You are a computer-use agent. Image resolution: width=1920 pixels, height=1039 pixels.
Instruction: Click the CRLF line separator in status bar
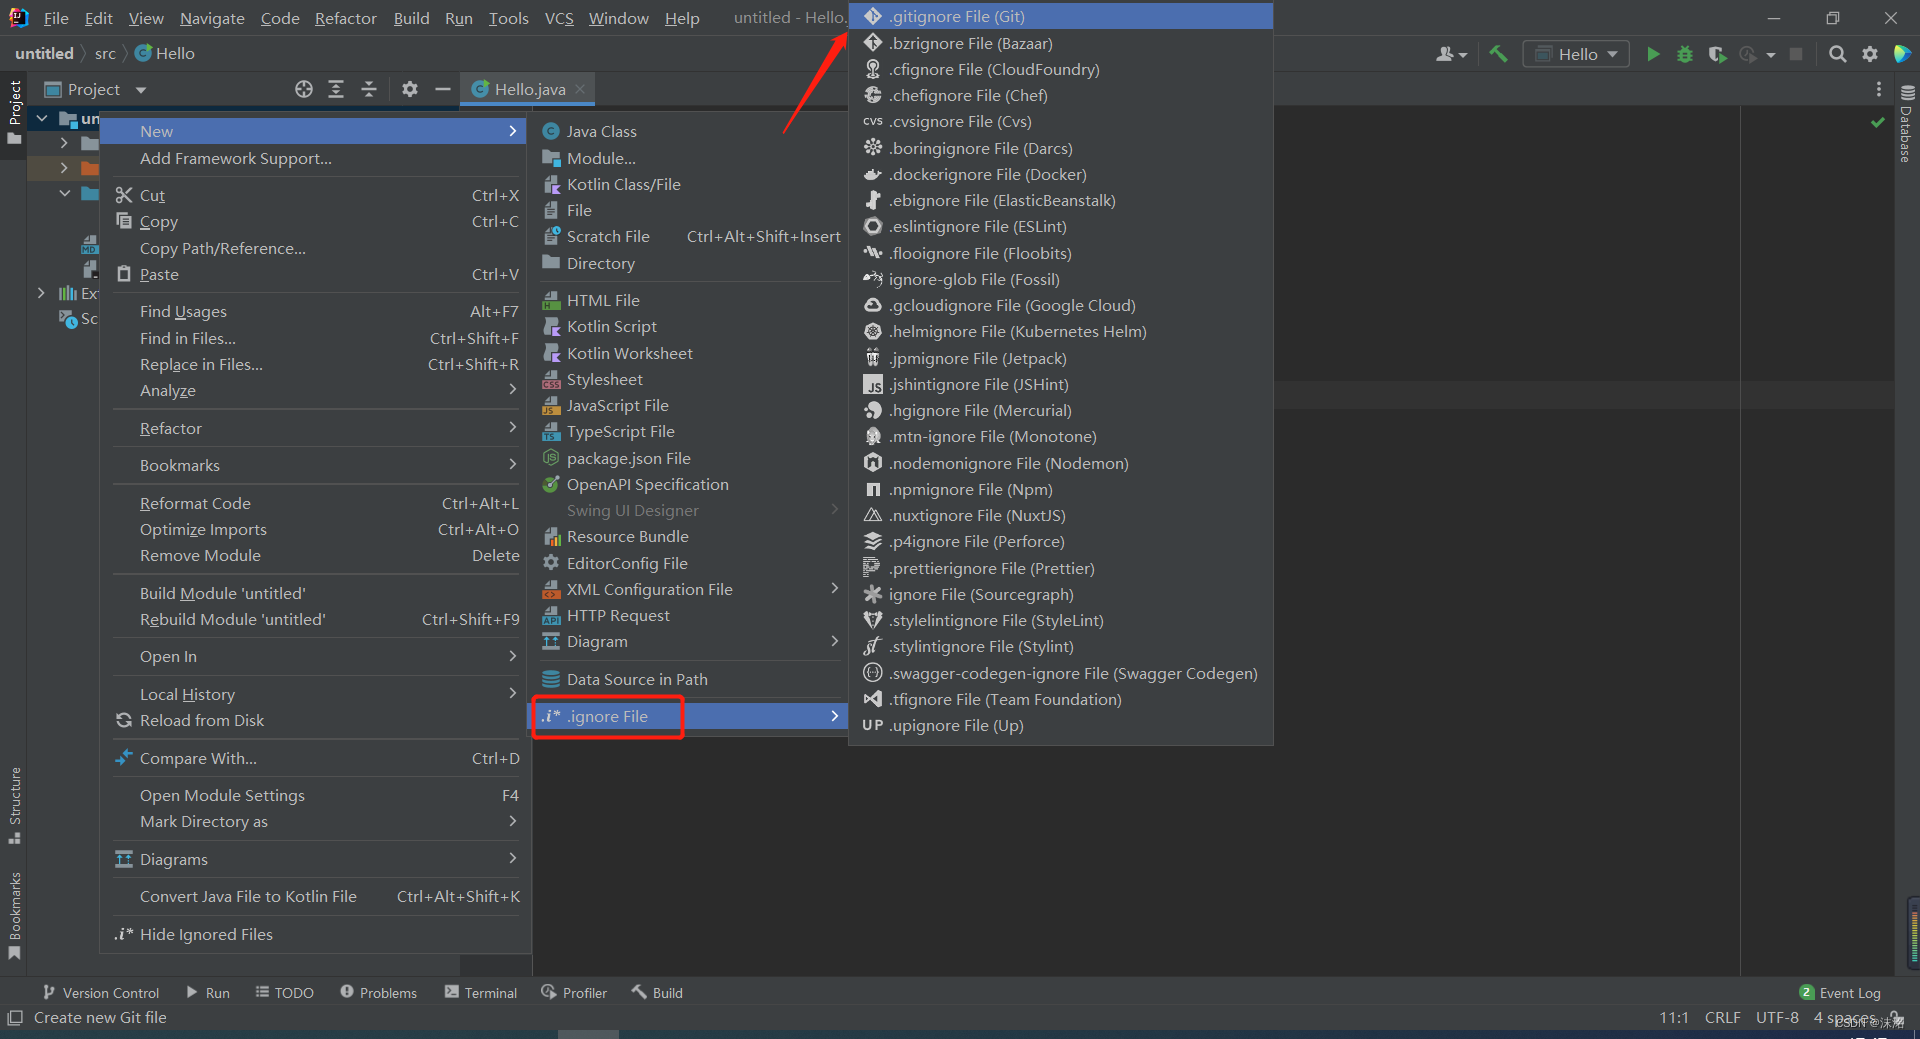[1722, 1017]
